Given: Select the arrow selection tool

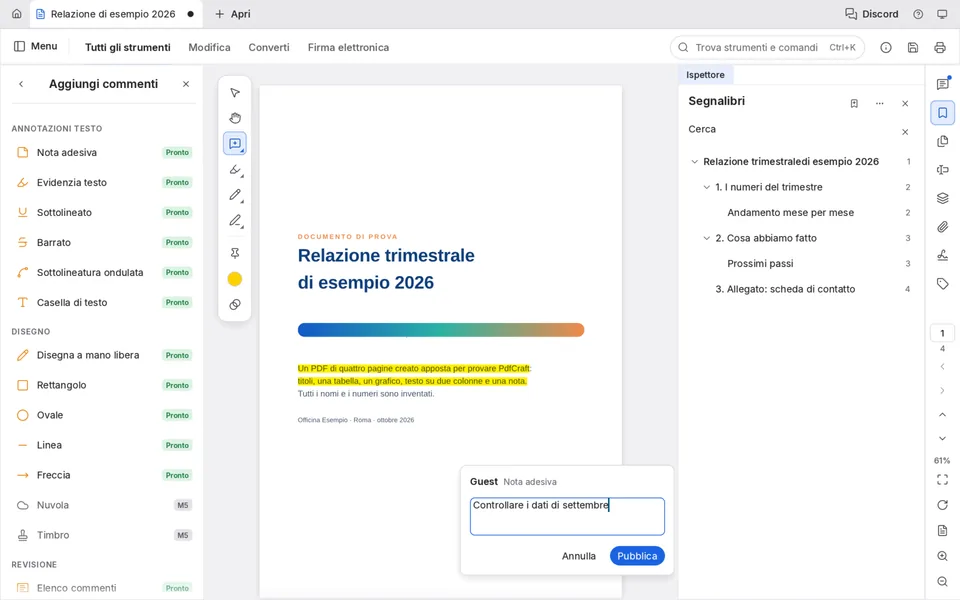Looking at the screenshot, I should (x=235, y=92).
